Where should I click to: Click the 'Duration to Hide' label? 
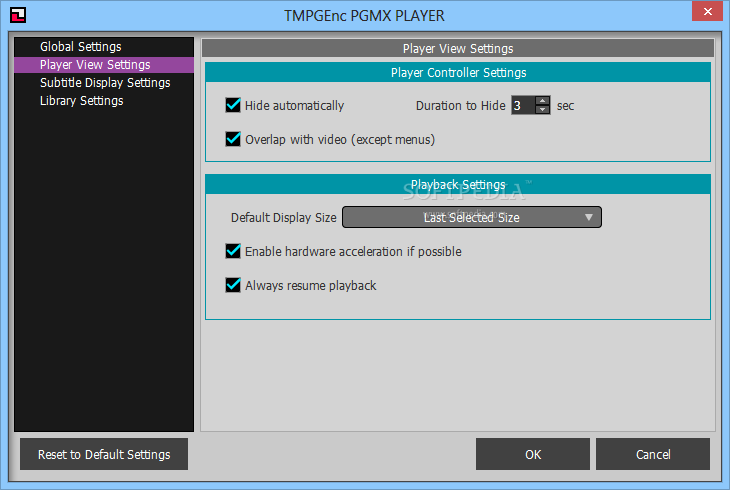point(460,106)
